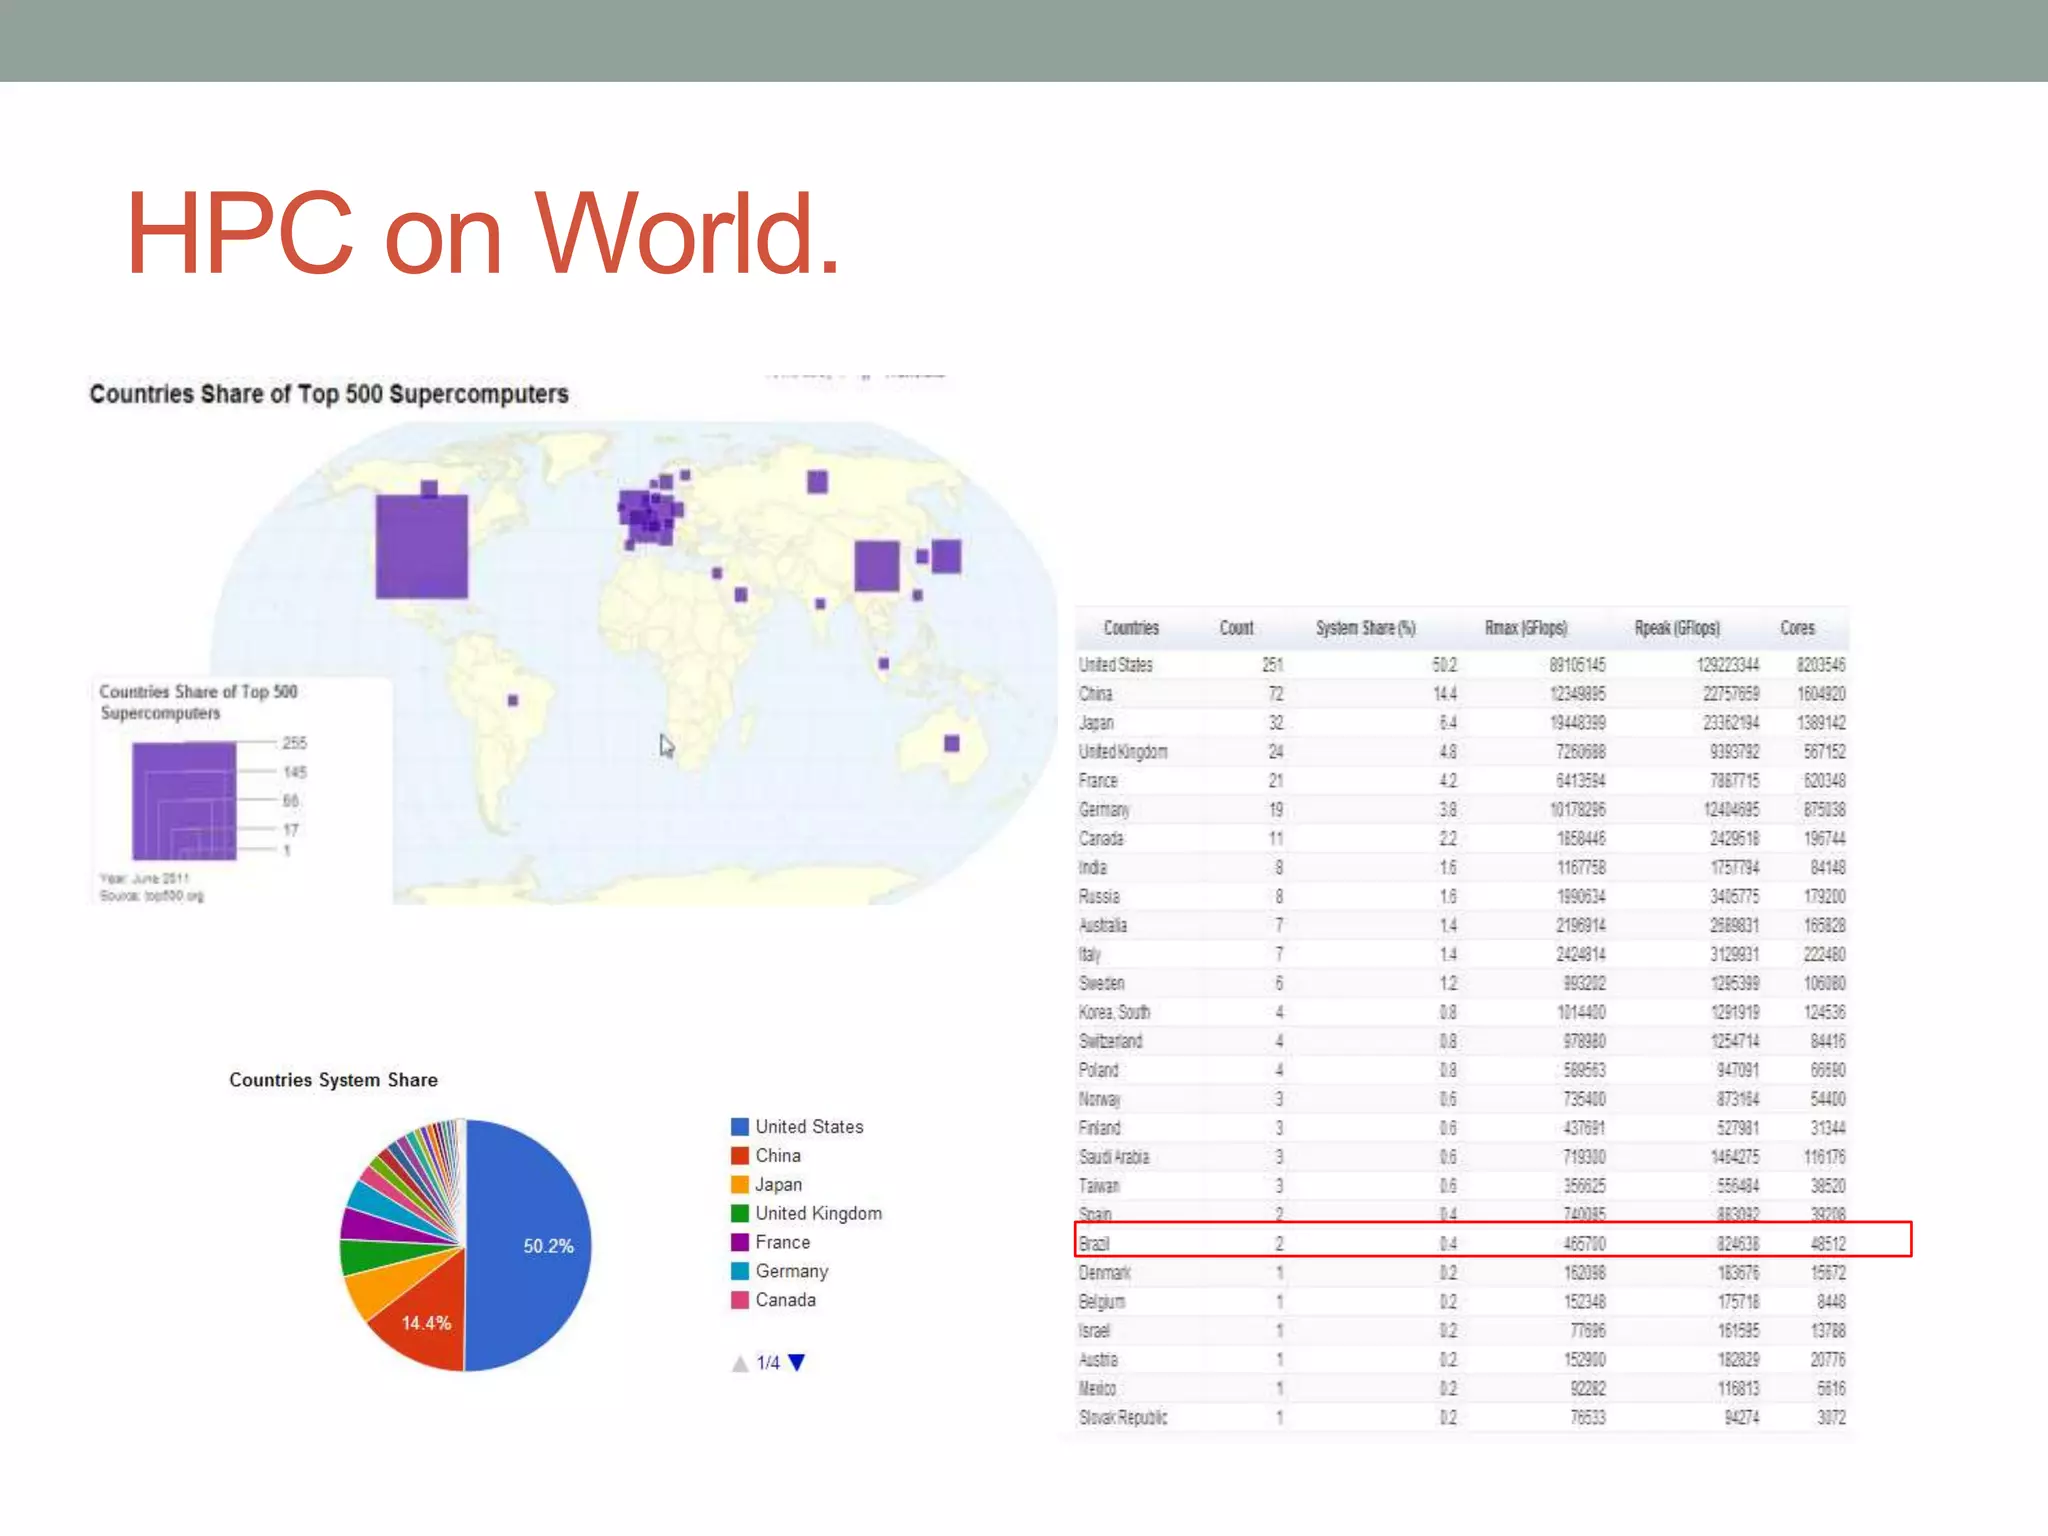
Task: Sort by the Rmax (GFlops) header
Action: [1526, 628]
